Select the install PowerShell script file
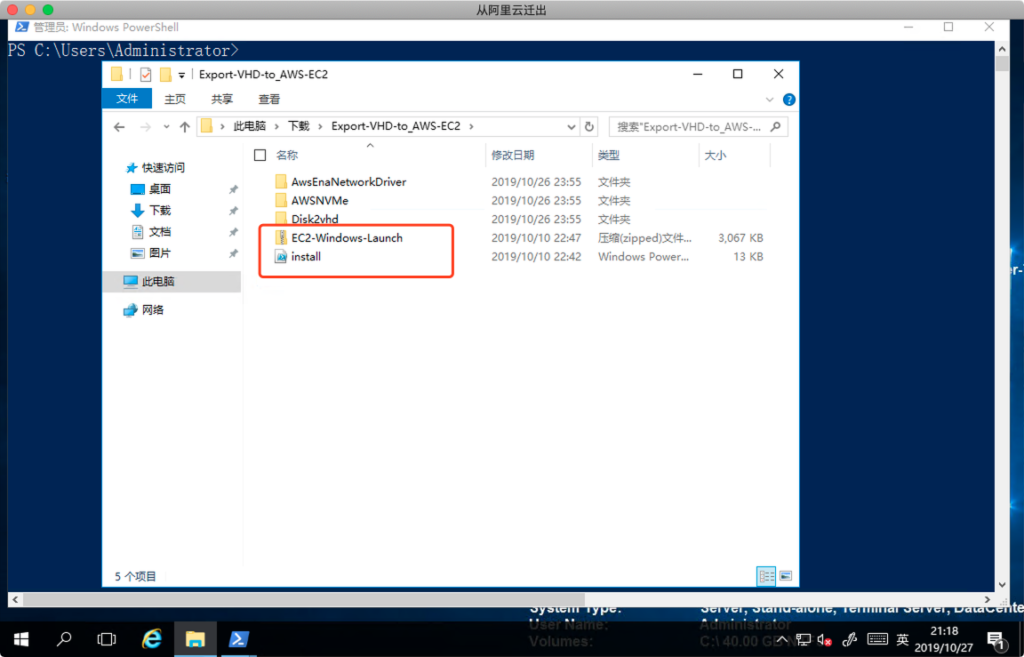The width and height of the screenshot is (1024, 657). [x=305, y=257]
